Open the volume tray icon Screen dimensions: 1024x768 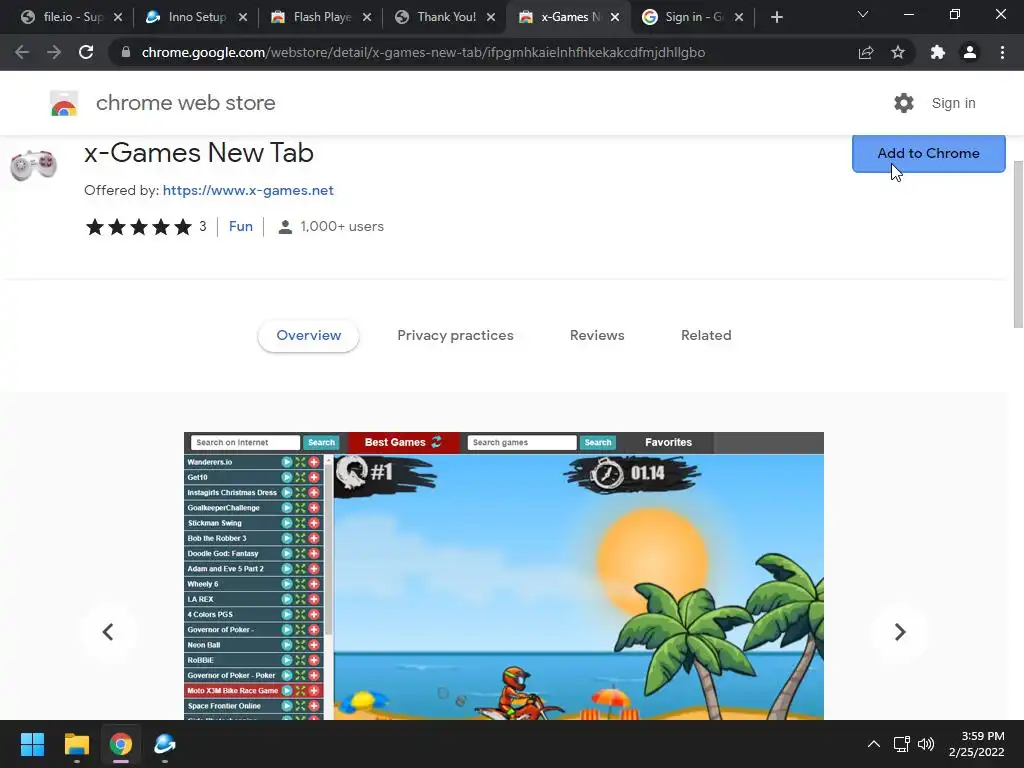pos(926,744)
